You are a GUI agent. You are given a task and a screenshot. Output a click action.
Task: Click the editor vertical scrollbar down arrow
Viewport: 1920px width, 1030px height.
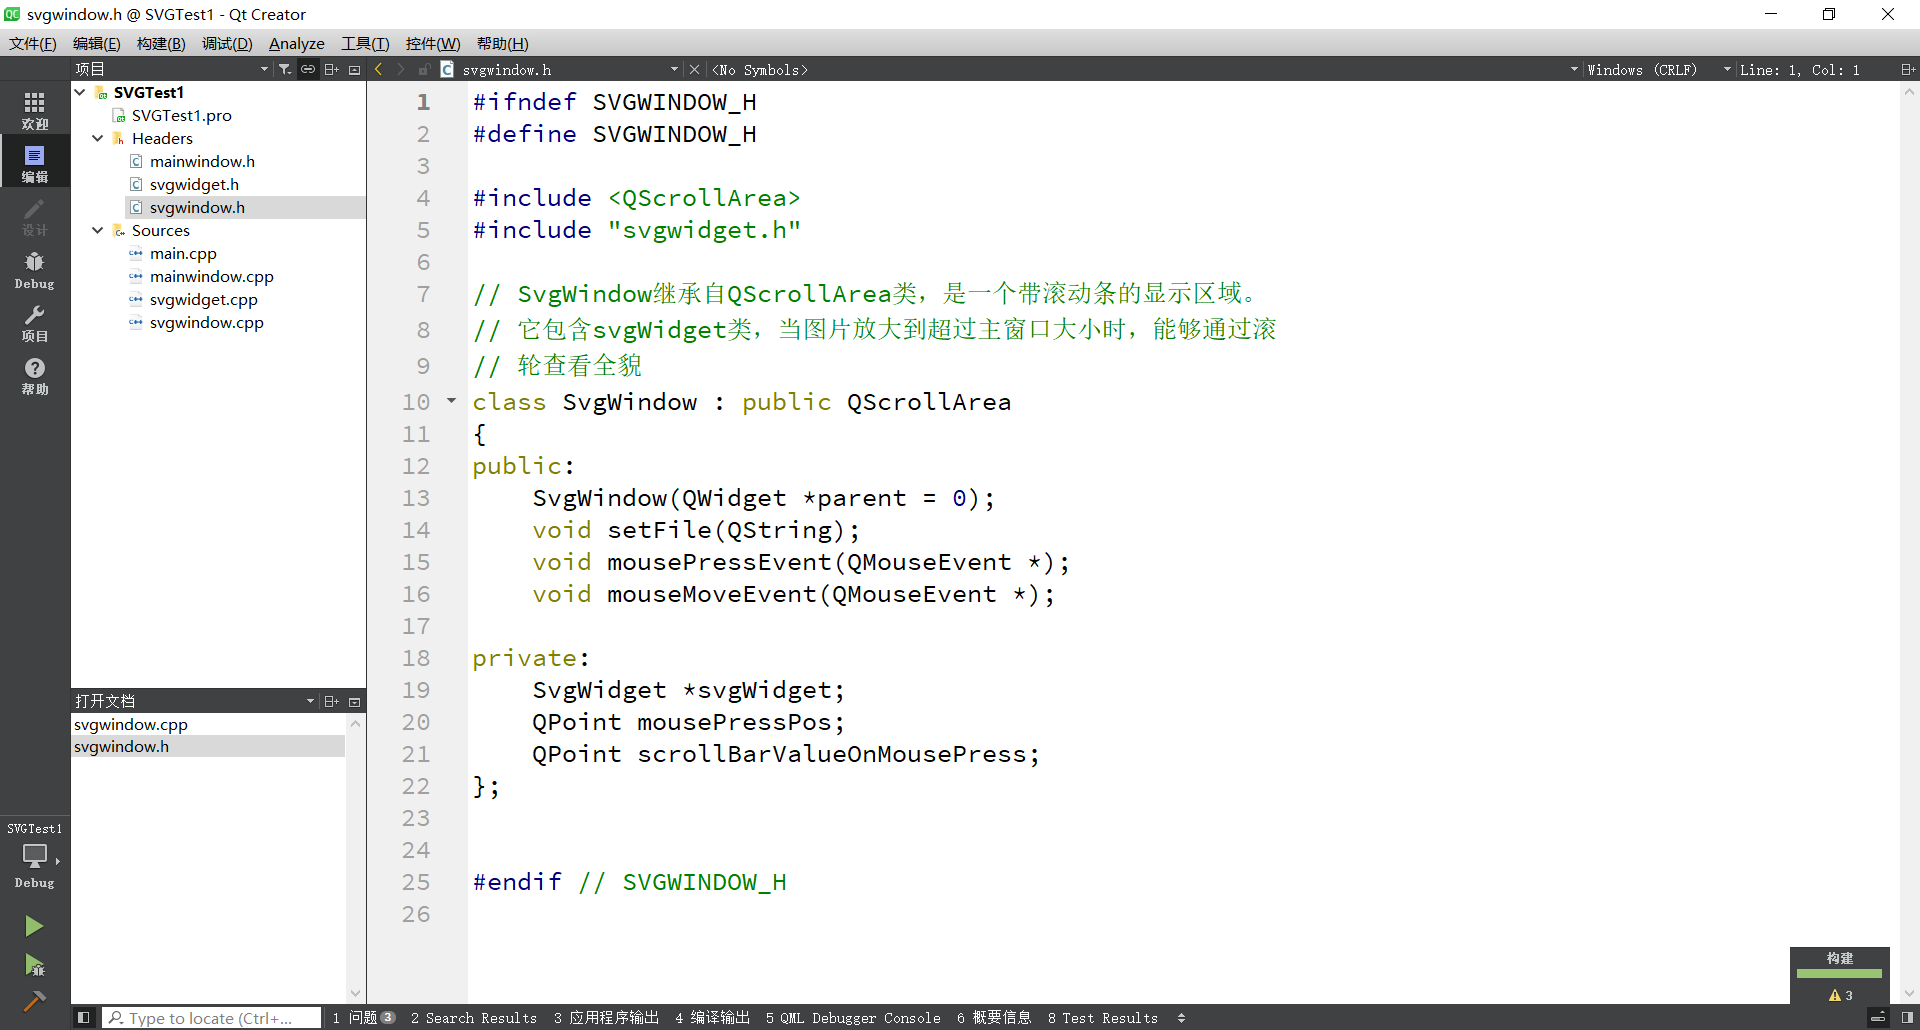(1909, 993)
